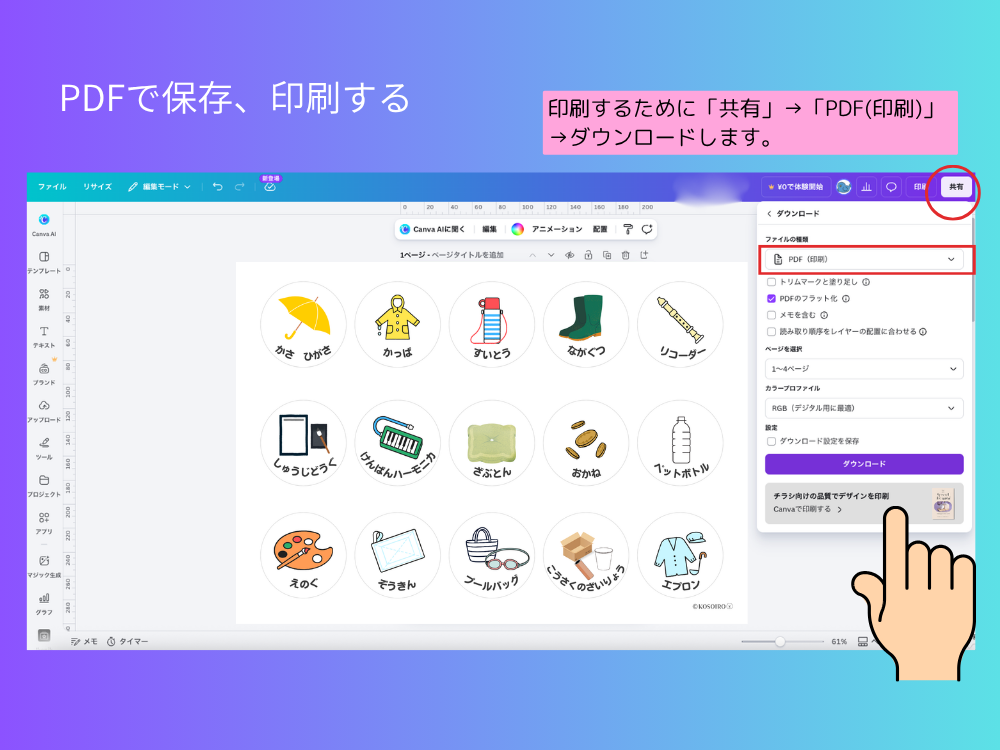Click the redo arrow

(x=240, y=187)
